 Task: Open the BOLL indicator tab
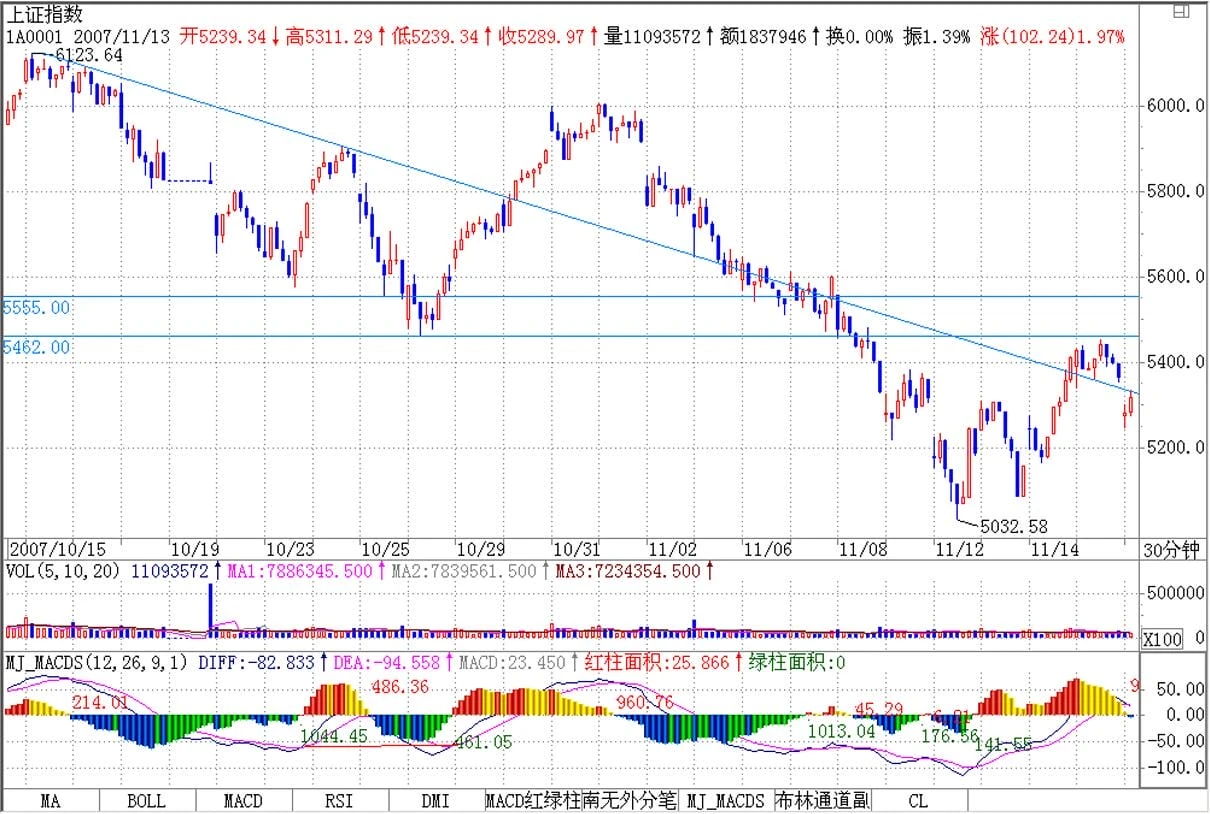pyautogui.click(x=147, y=801)
